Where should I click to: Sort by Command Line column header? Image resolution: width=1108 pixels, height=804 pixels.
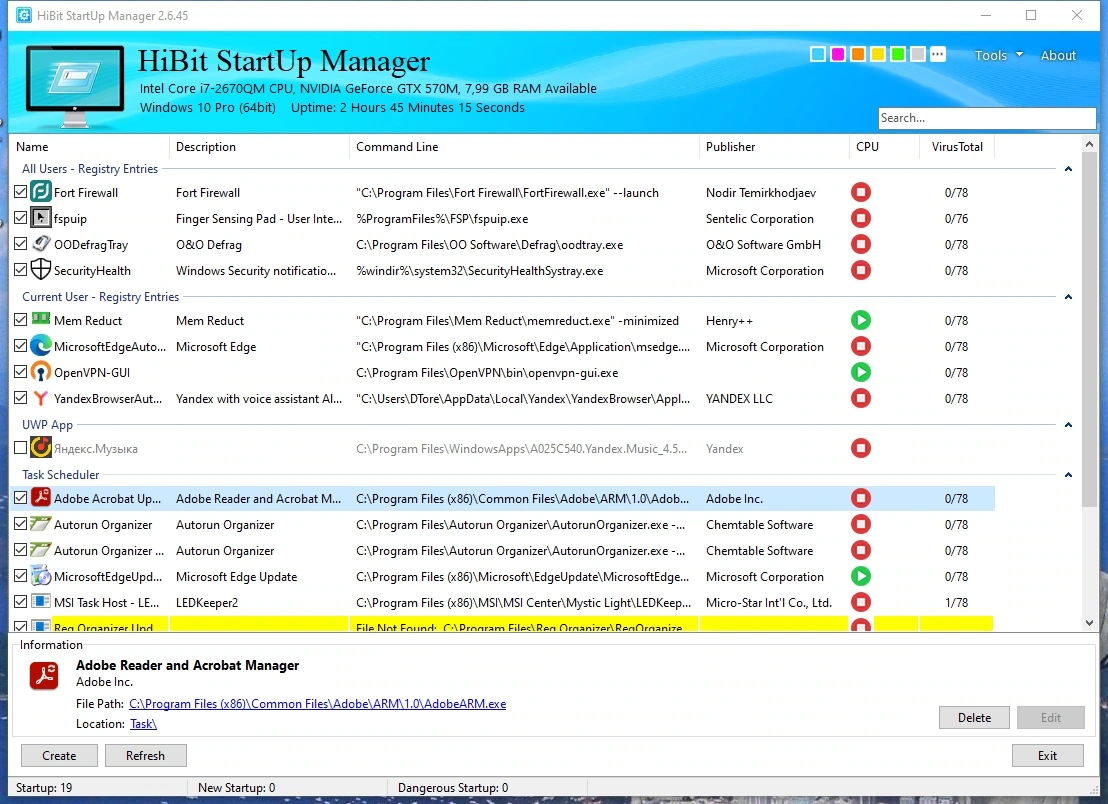[524, 146]
